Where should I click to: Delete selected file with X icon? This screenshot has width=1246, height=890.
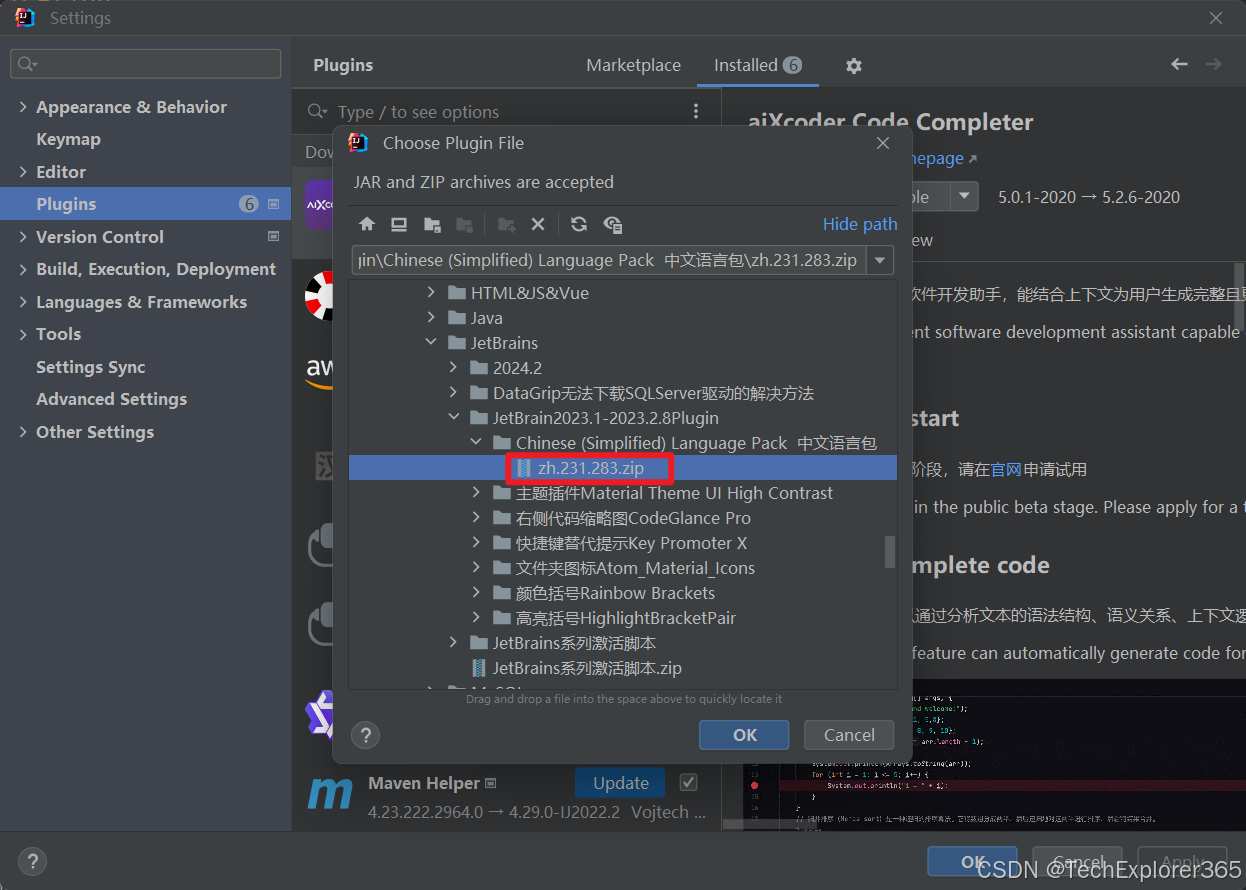[538, 224]
